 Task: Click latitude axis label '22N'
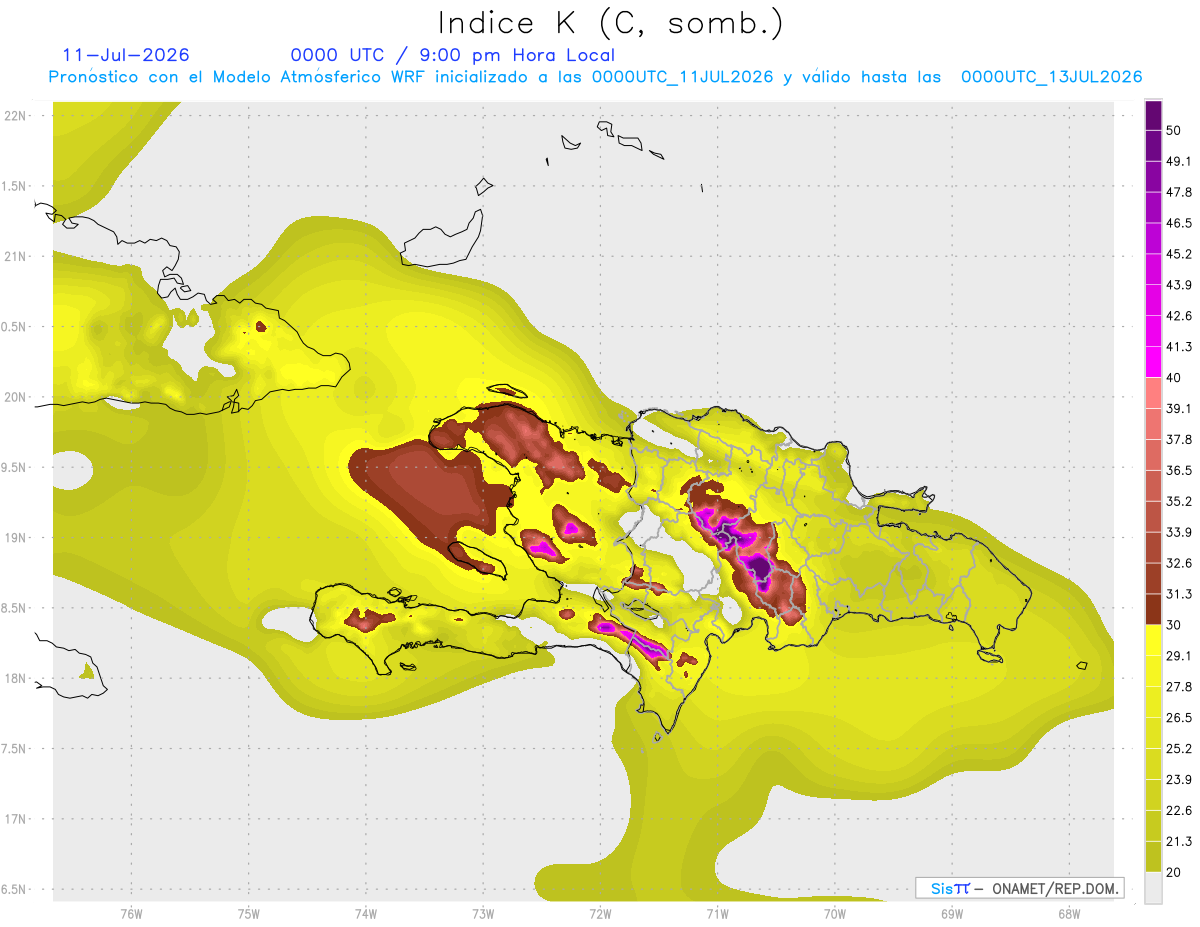click(x=15, y=115)
